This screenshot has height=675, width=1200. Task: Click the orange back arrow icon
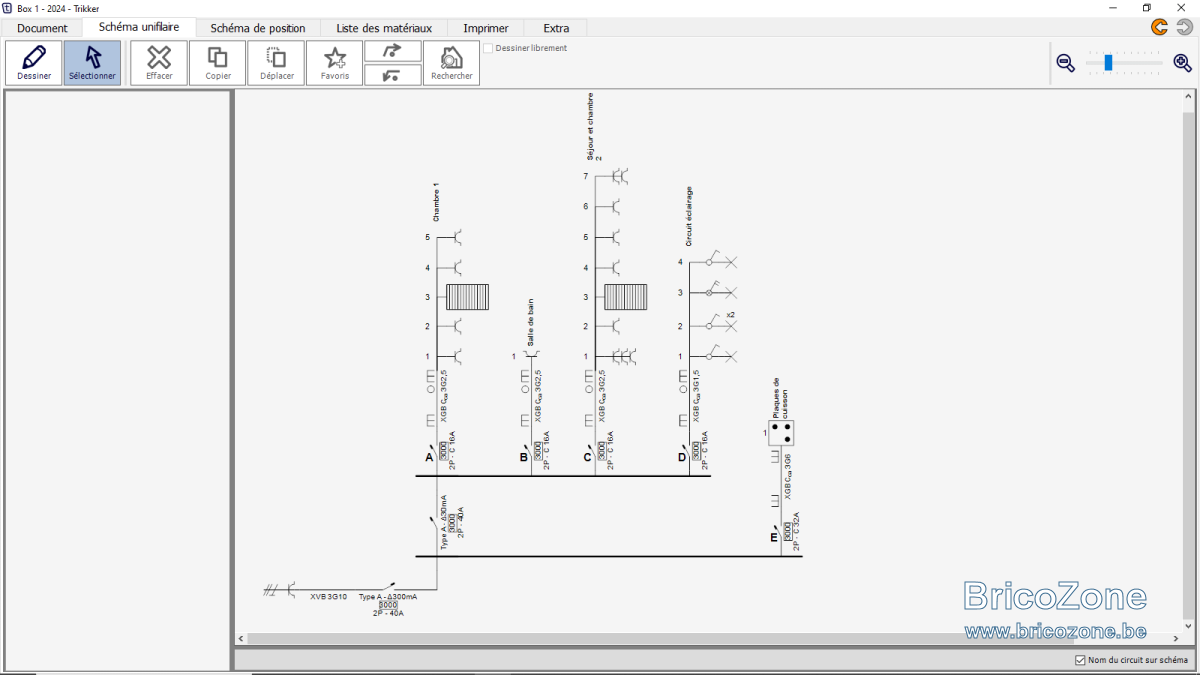click(1160, 27)
